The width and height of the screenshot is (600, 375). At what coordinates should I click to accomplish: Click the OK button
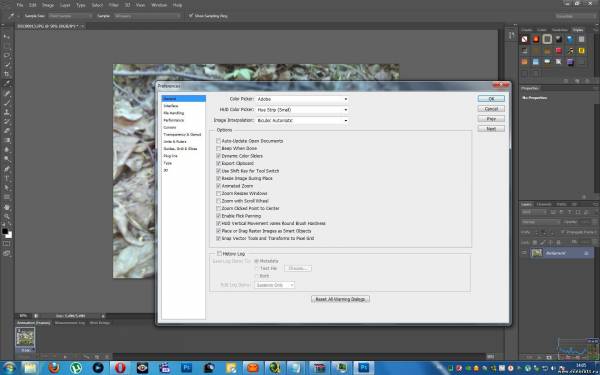tap(491, 99)
